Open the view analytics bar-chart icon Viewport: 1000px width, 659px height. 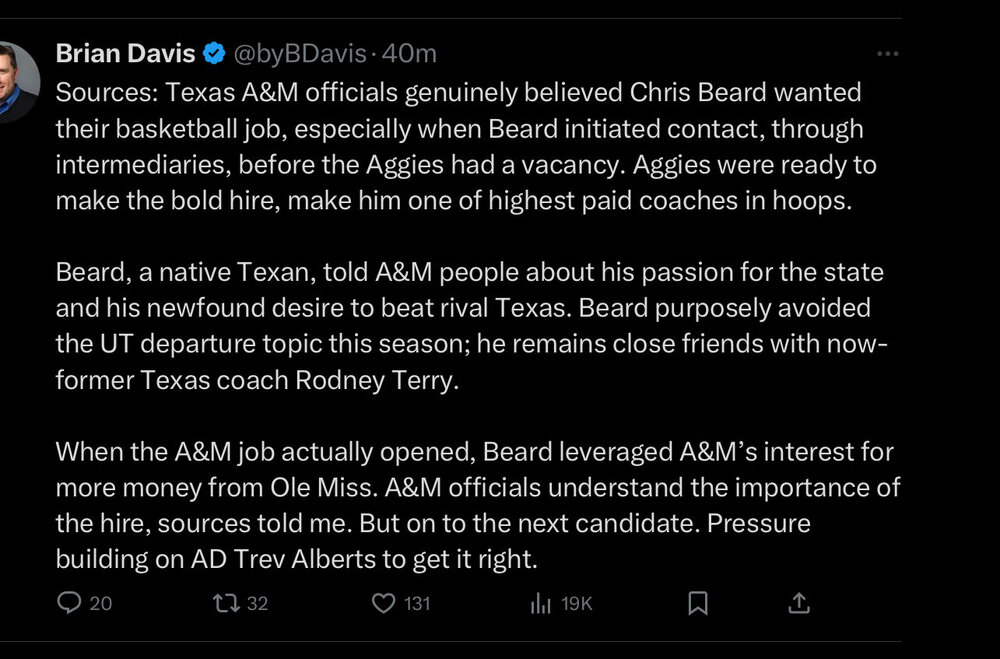[540, 603]
